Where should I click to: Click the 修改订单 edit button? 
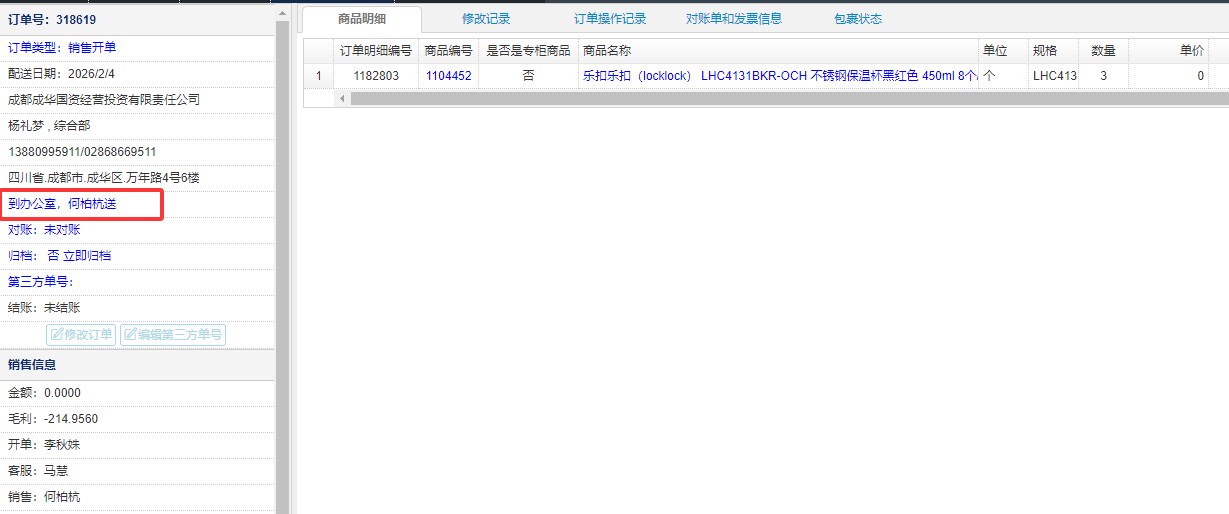click(81, 334)
